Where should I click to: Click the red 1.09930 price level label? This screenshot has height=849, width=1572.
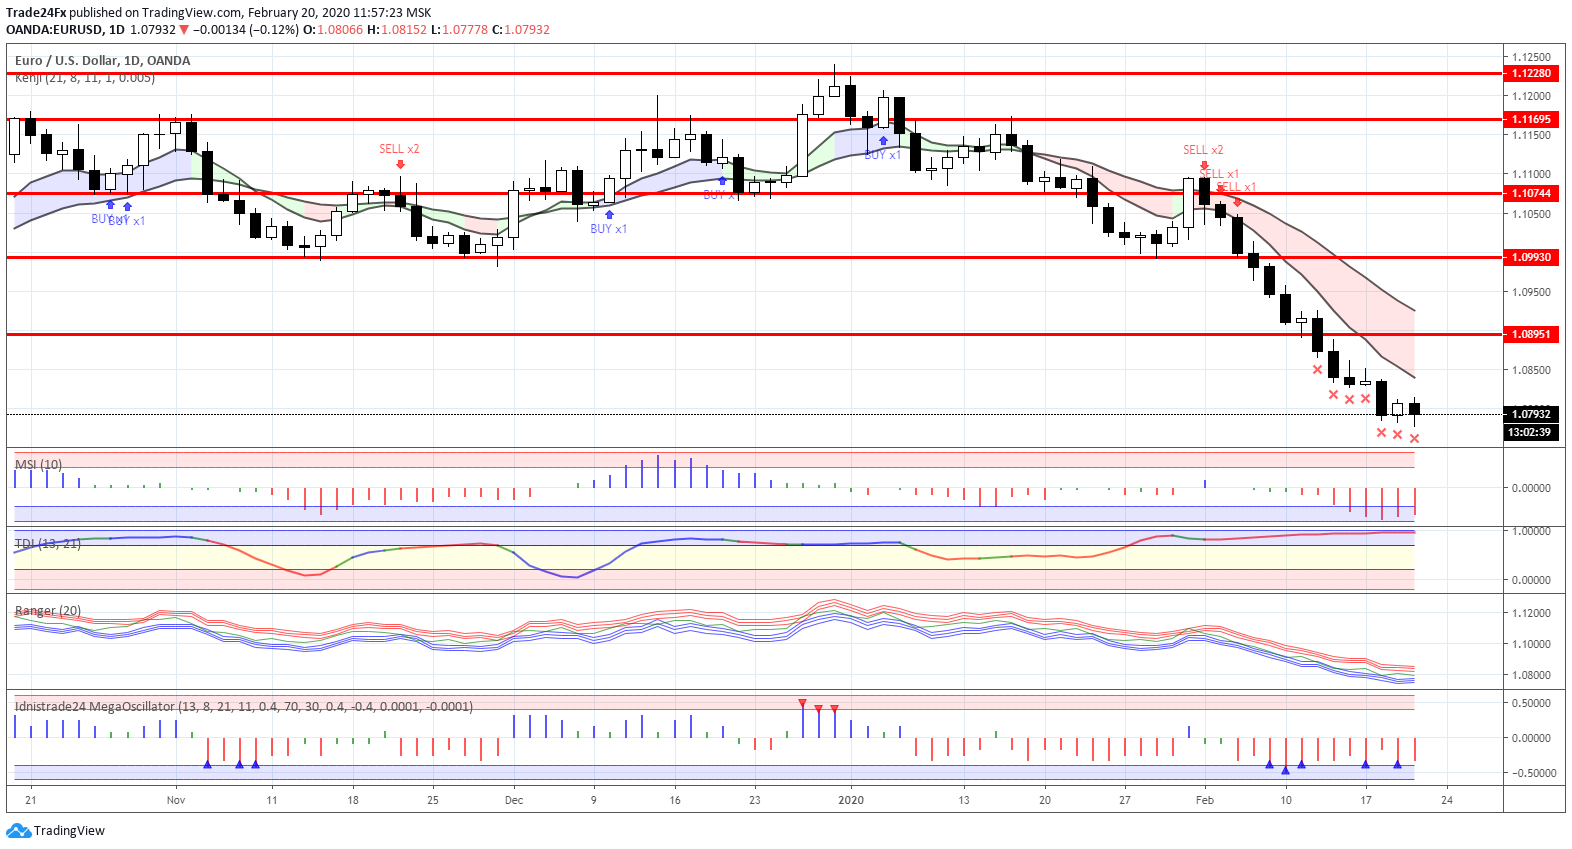(1531, 257)
